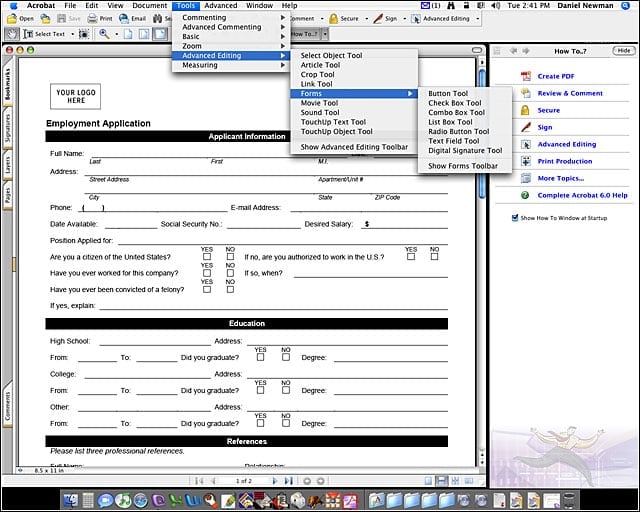Click the Spotlight icon in menu bar
Viewport: 640px width, 512px height.
625,5
